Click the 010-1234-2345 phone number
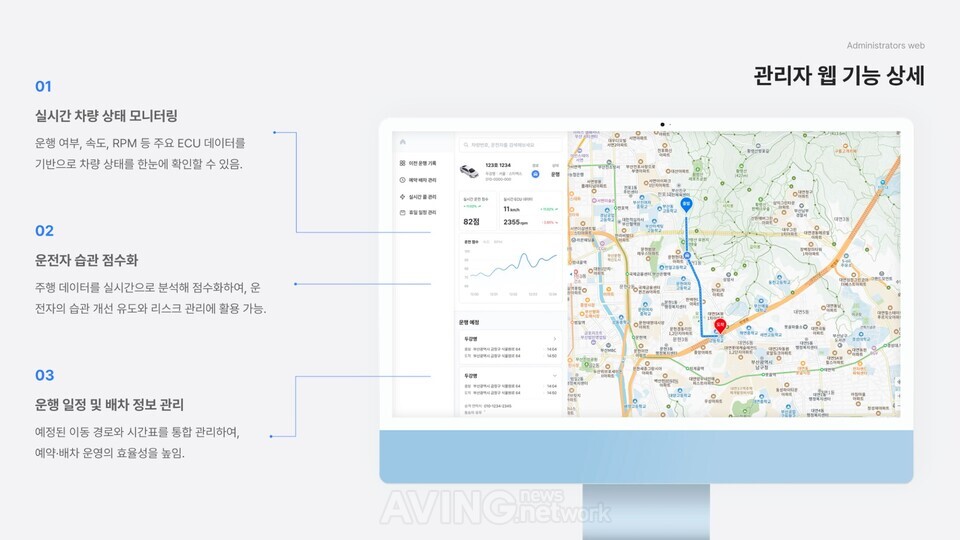Image resolution: width=960 pixels, height=540 pixels. tap(497, 406)
